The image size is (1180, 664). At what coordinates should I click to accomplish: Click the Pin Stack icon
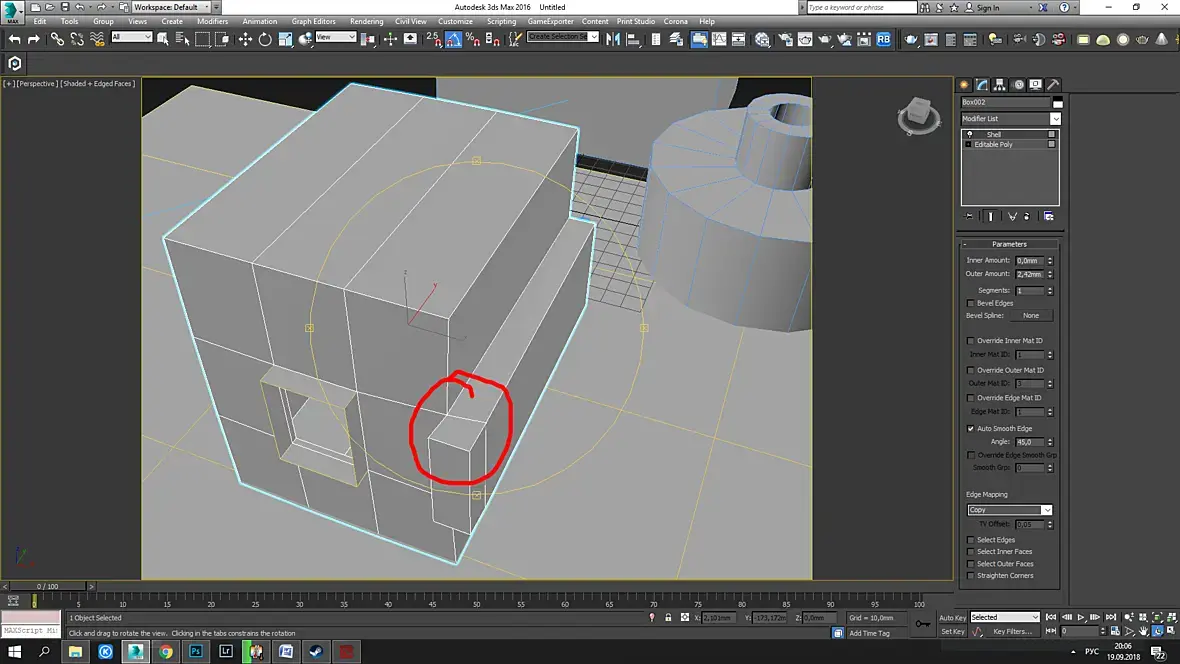click(x=969, y=216)
